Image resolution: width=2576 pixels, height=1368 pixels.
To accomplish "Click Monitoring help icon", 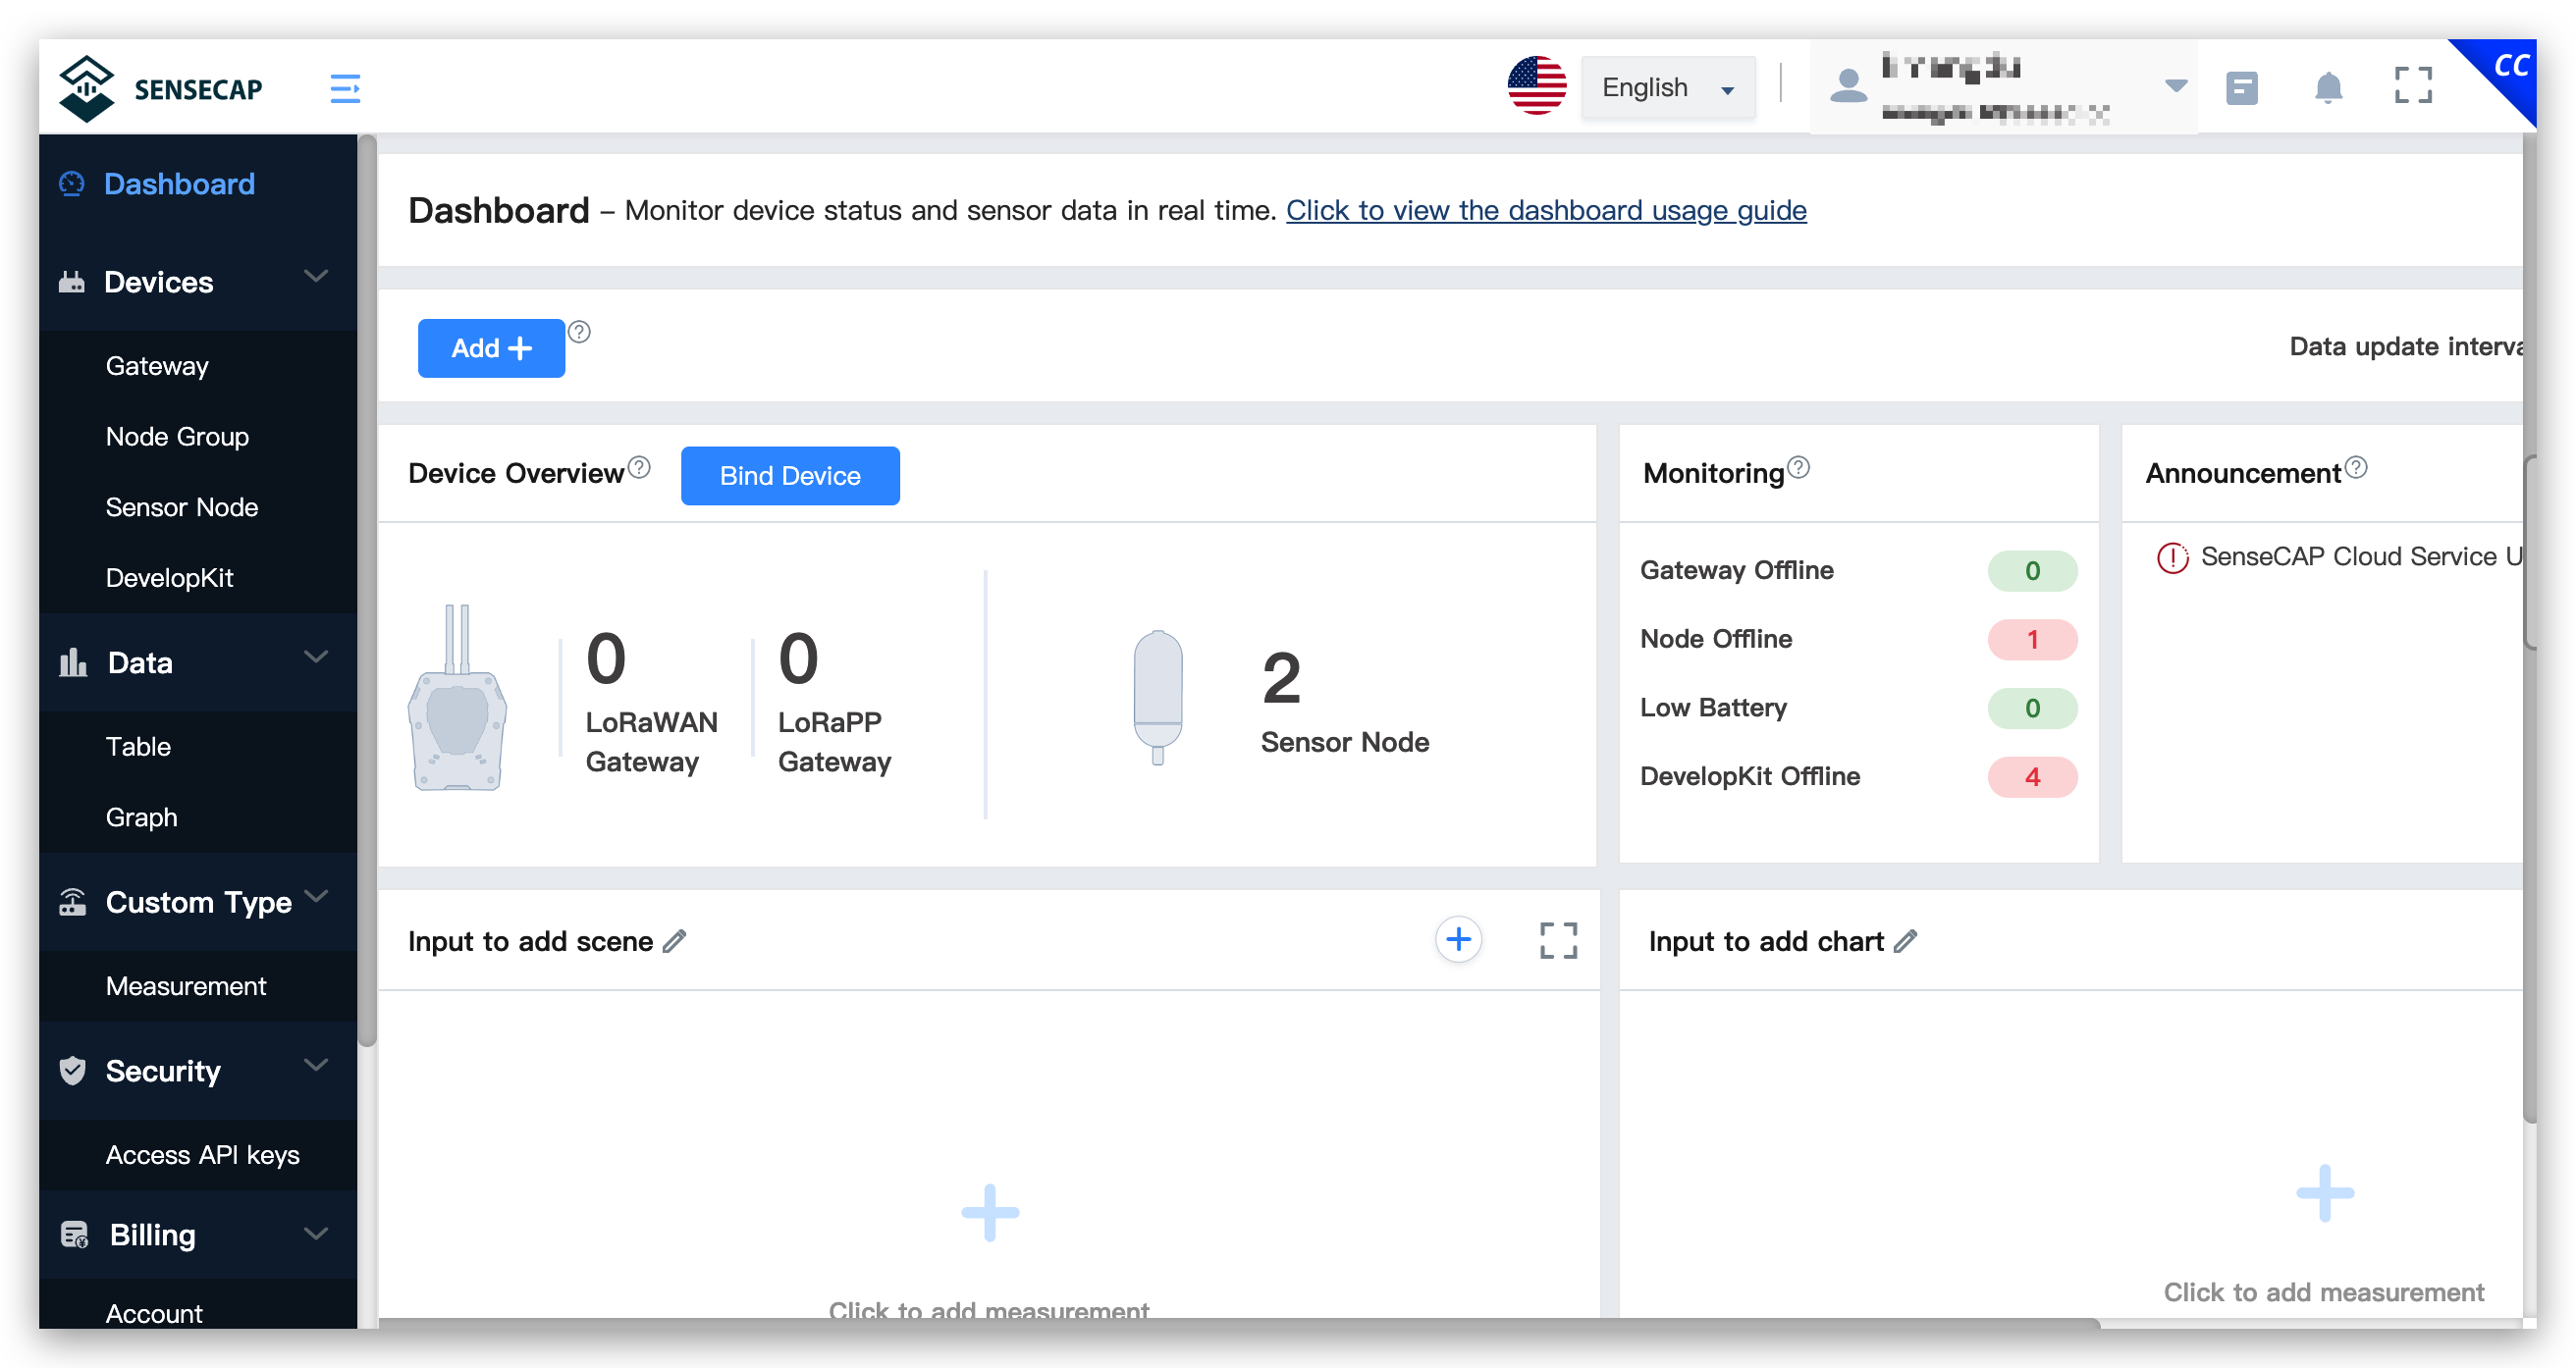I will [1798, 467].
